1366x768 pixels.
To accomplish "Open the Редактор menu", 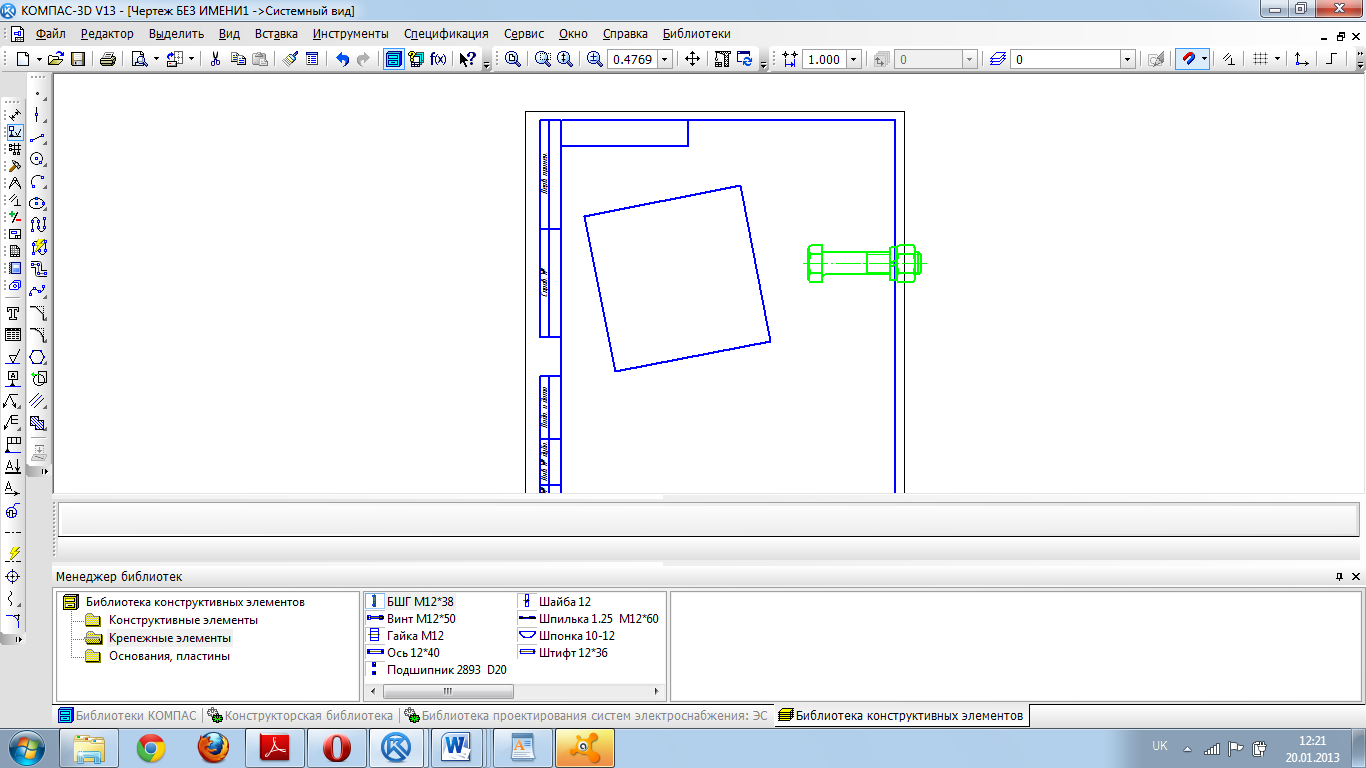I will (107, 34).
